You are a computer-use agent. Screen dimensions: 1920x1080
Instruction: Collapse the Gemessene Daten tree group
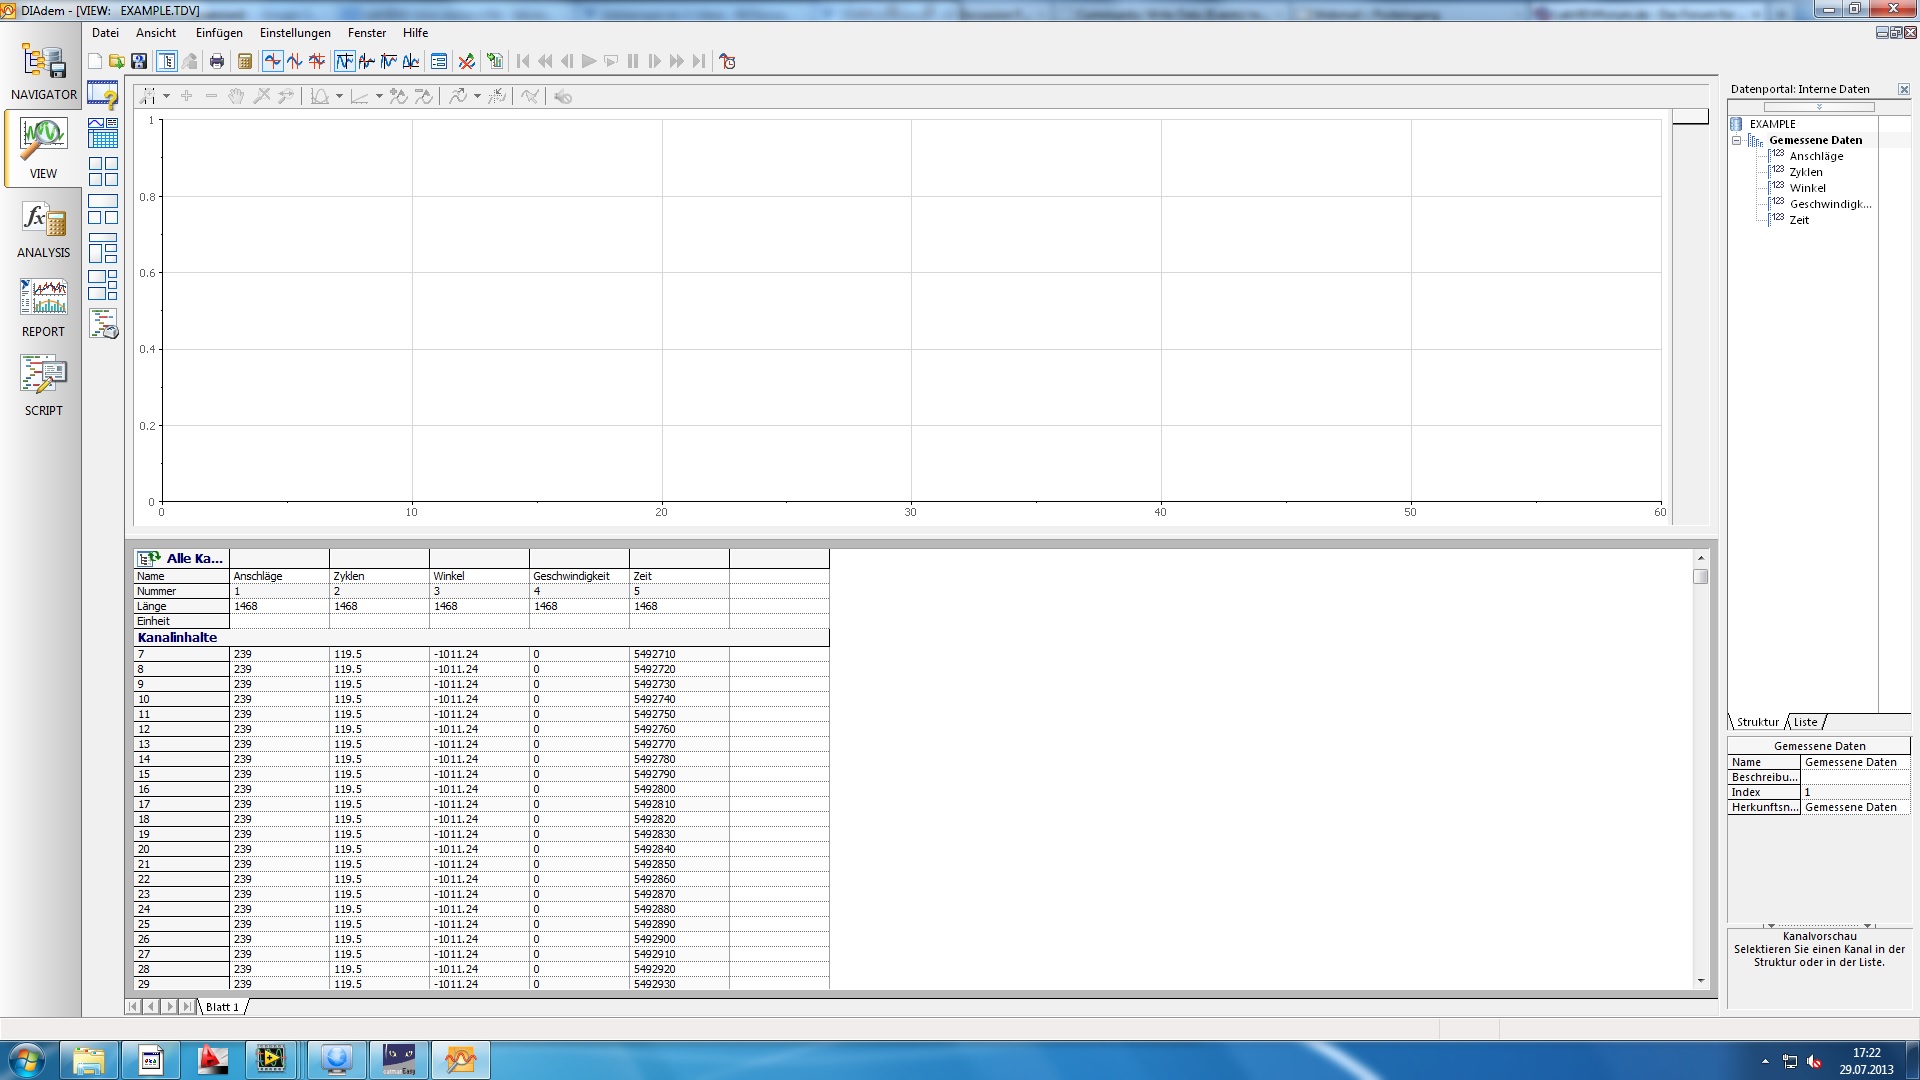tap(1737, 141)
